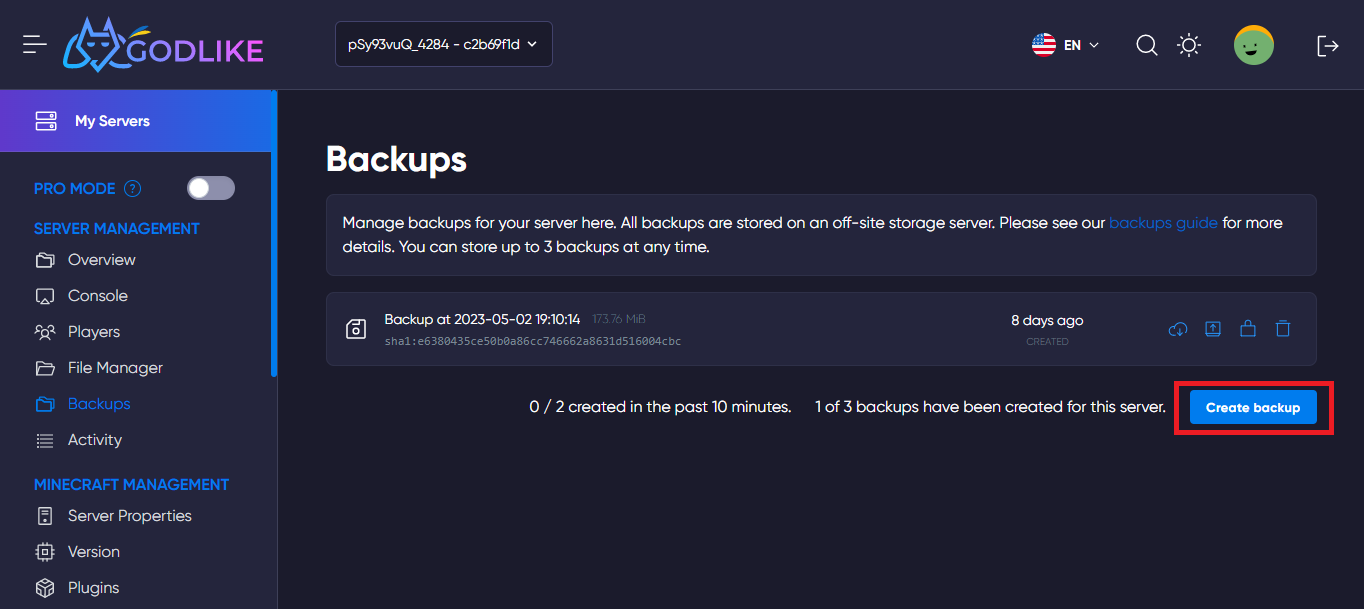Image resolution: width=1364 pixels, height=609 pixels.
Task: Select Server Properties in sidebar
Action: pyautogui.click(x=129, y=516)
